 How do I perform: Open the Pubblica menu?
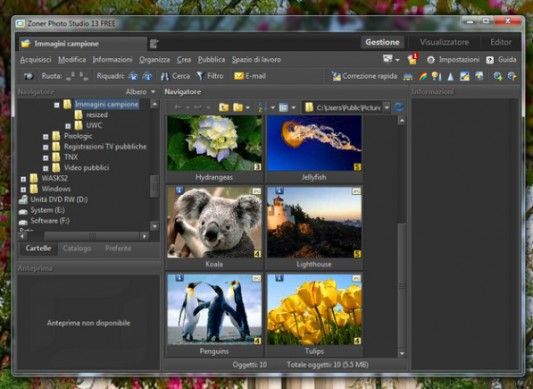(211, 60)
